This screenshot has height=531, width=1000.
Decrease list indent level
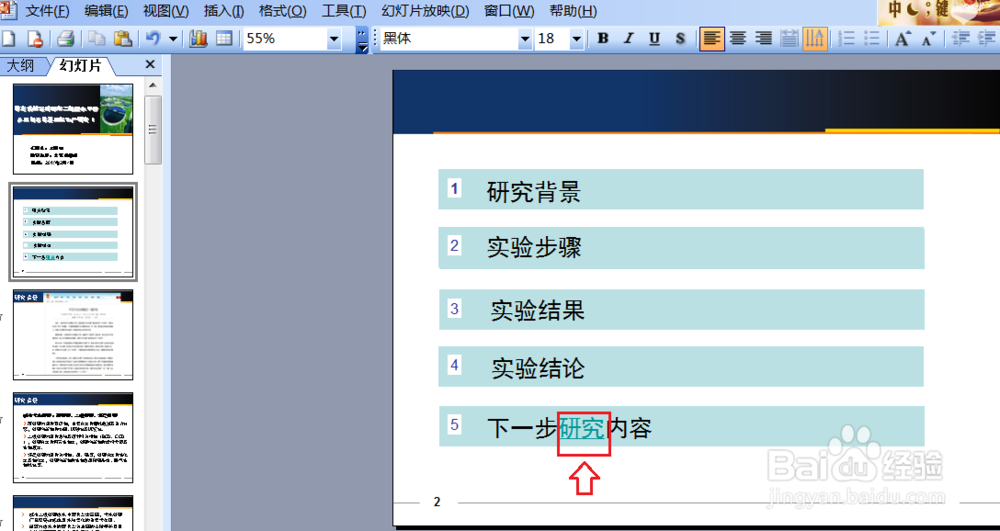tap(960, 39)
